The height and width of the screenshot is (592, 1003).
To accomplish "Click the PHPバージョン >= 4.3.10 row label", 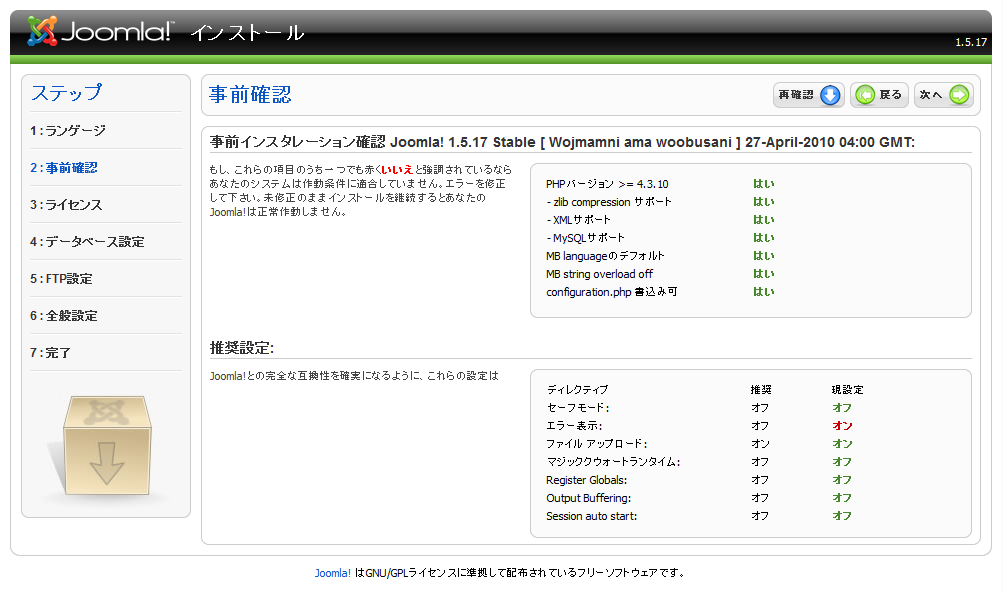I will [607, 184].
